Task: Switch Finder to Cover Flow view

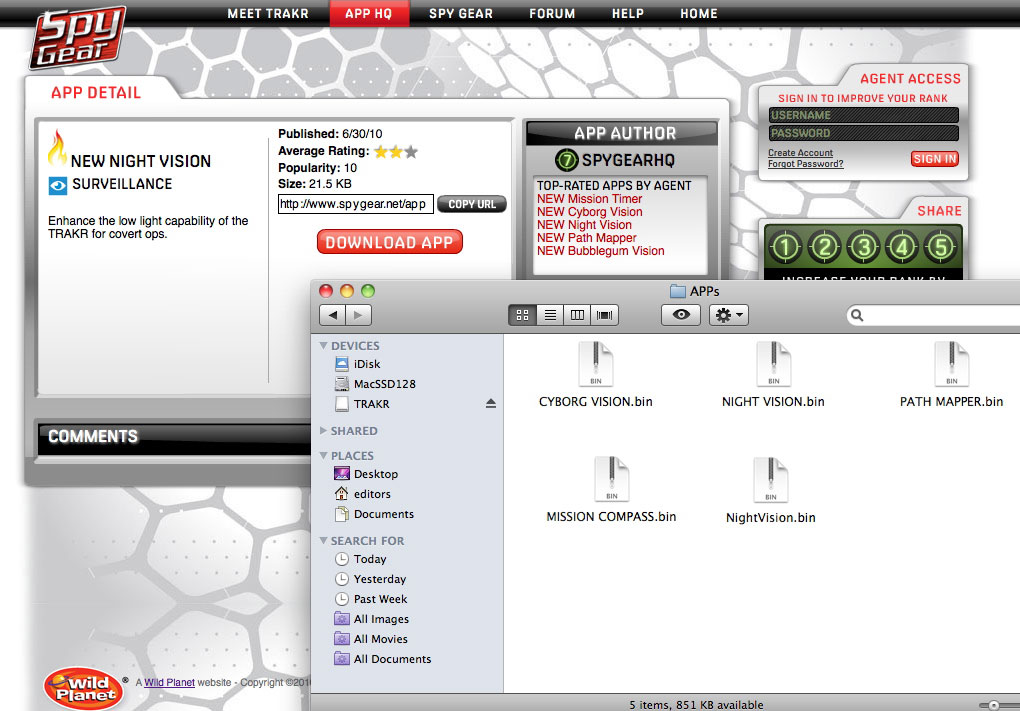Action: point(604,315)
